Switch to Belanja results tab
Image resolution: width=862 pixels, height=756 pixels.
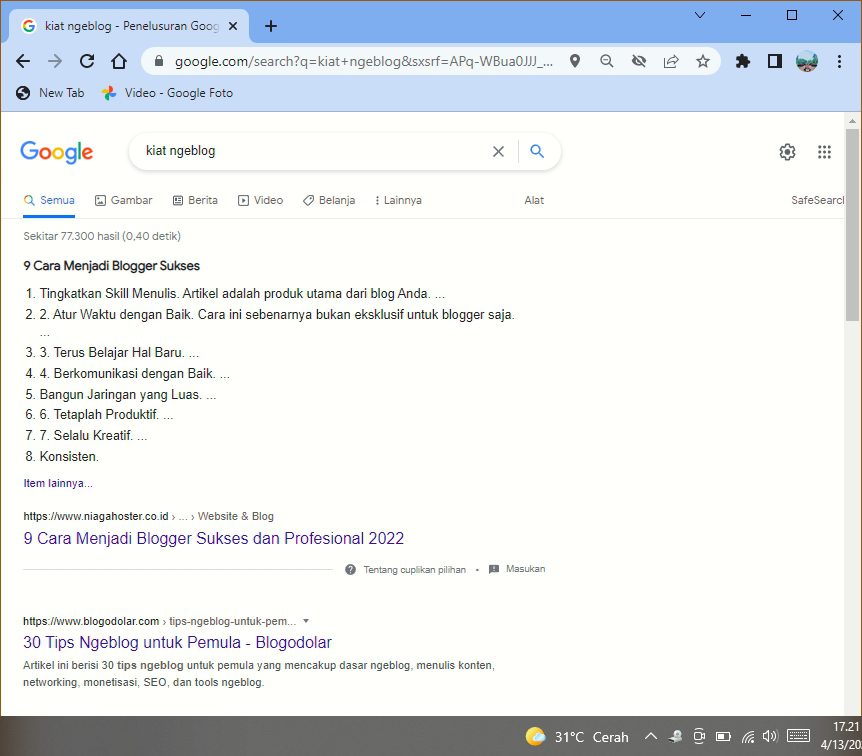(x=329, y=200)
